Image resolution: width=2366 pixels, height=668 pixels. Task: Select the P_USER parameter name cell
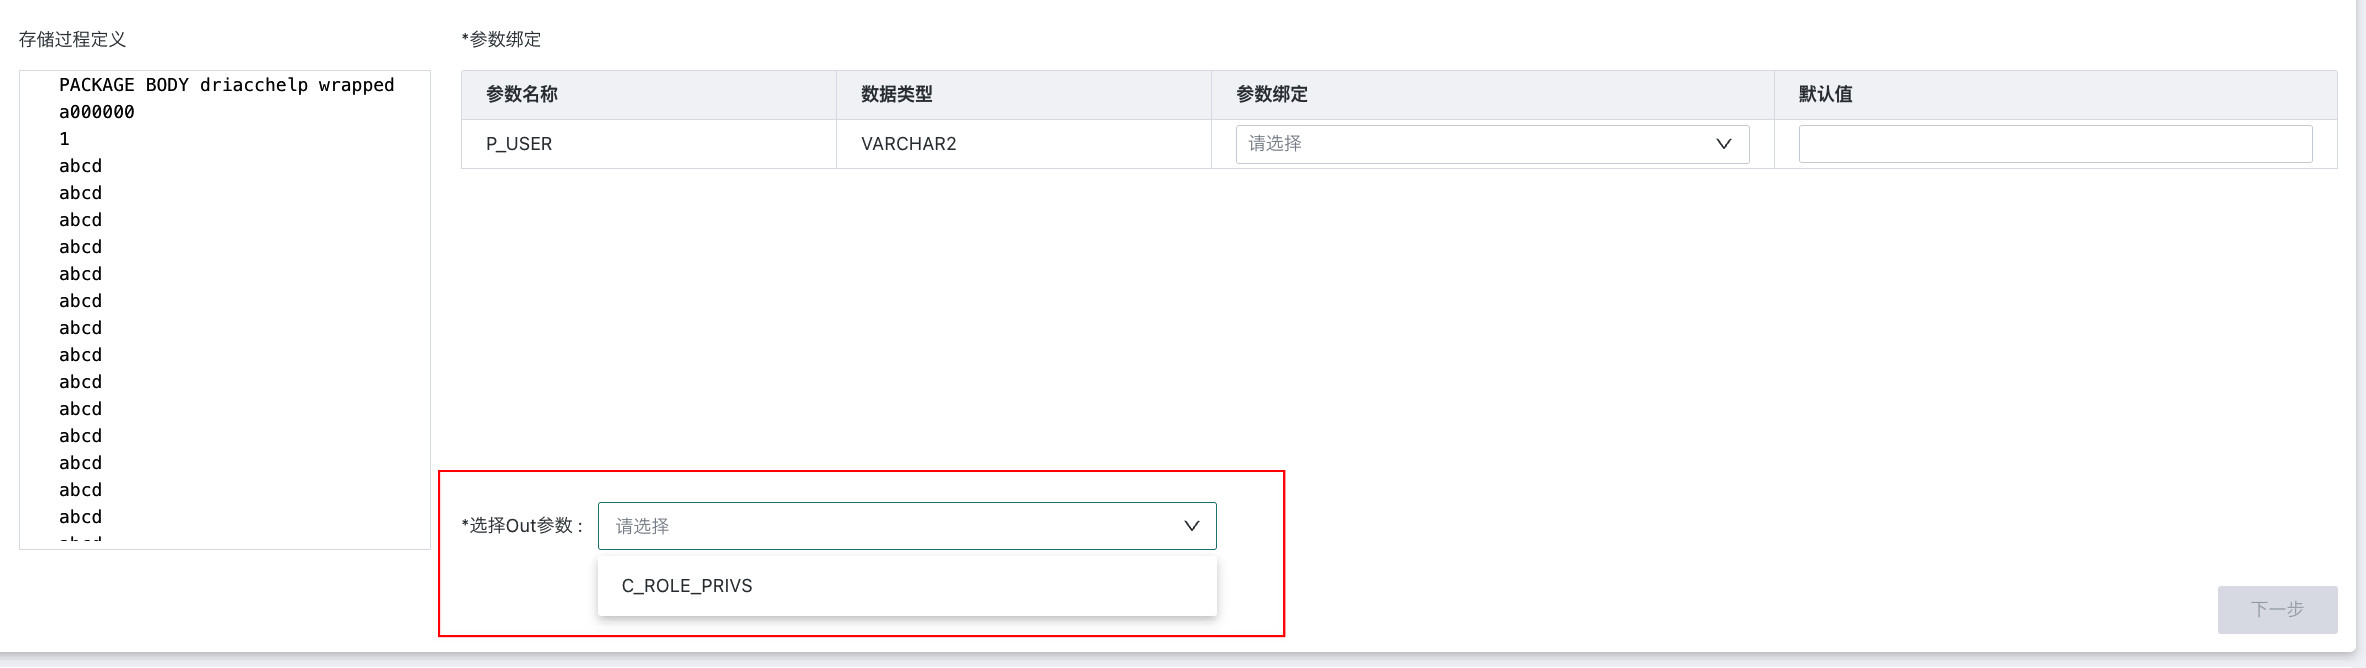tap(519, 144)
